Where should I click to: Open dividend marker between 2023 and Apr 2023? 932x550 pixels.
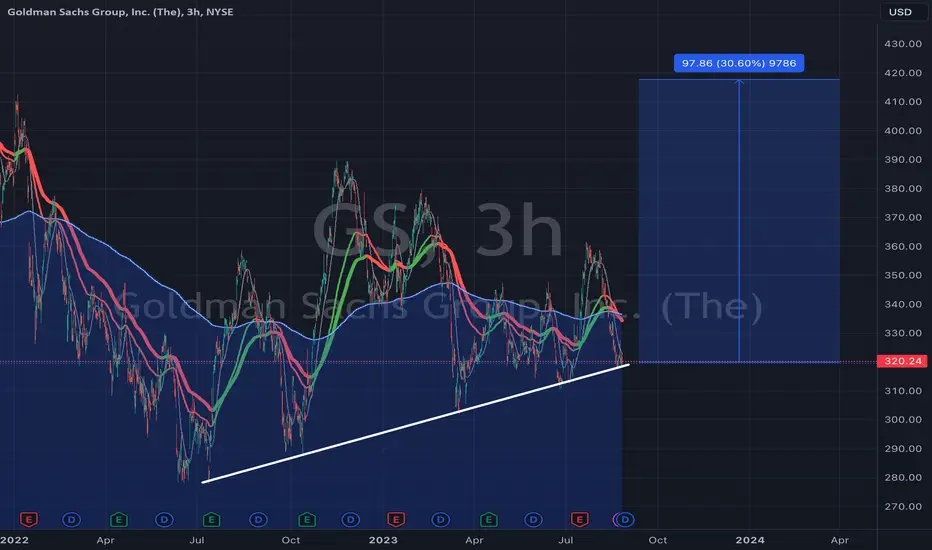pyautogui.click(x=440, y=520)
